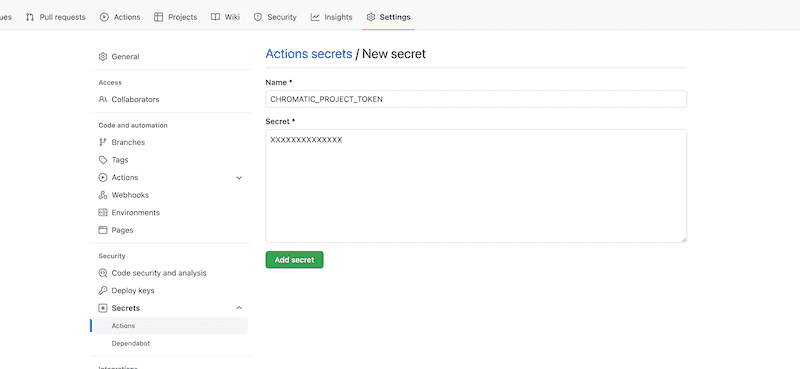800x369 pixels.
Task: Click the Collaborators people icon
Action: (x=103, y=100)
